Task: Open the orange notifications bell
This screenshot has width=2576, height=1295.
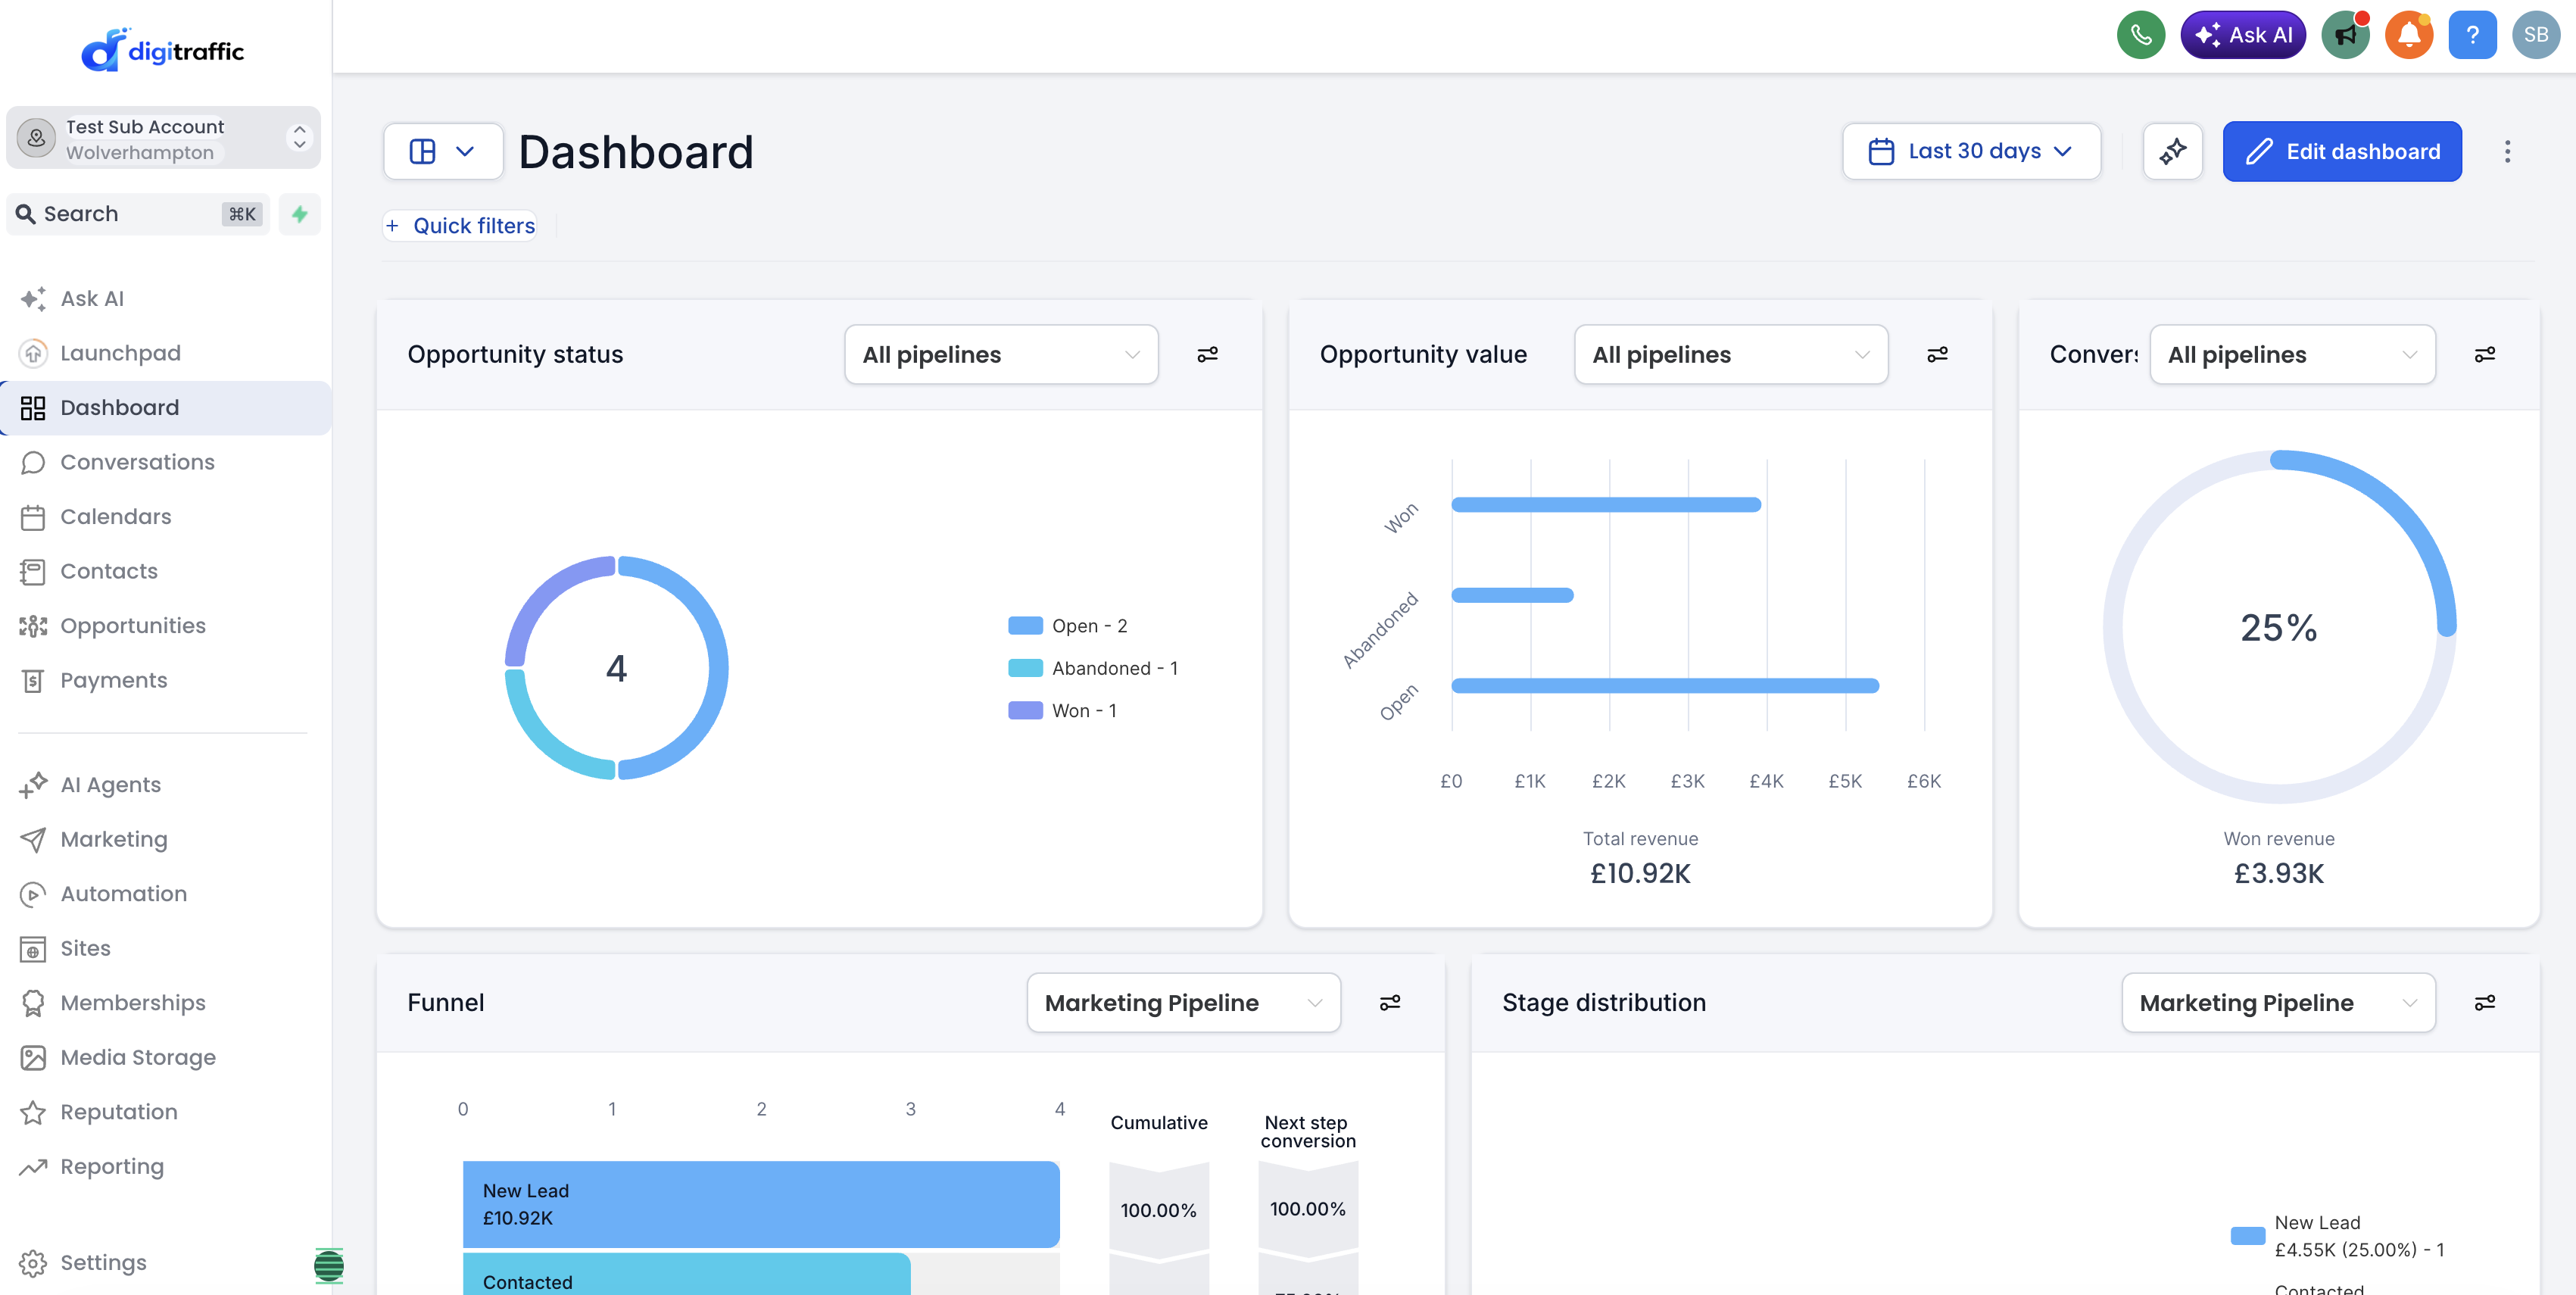Action: 2409,35
